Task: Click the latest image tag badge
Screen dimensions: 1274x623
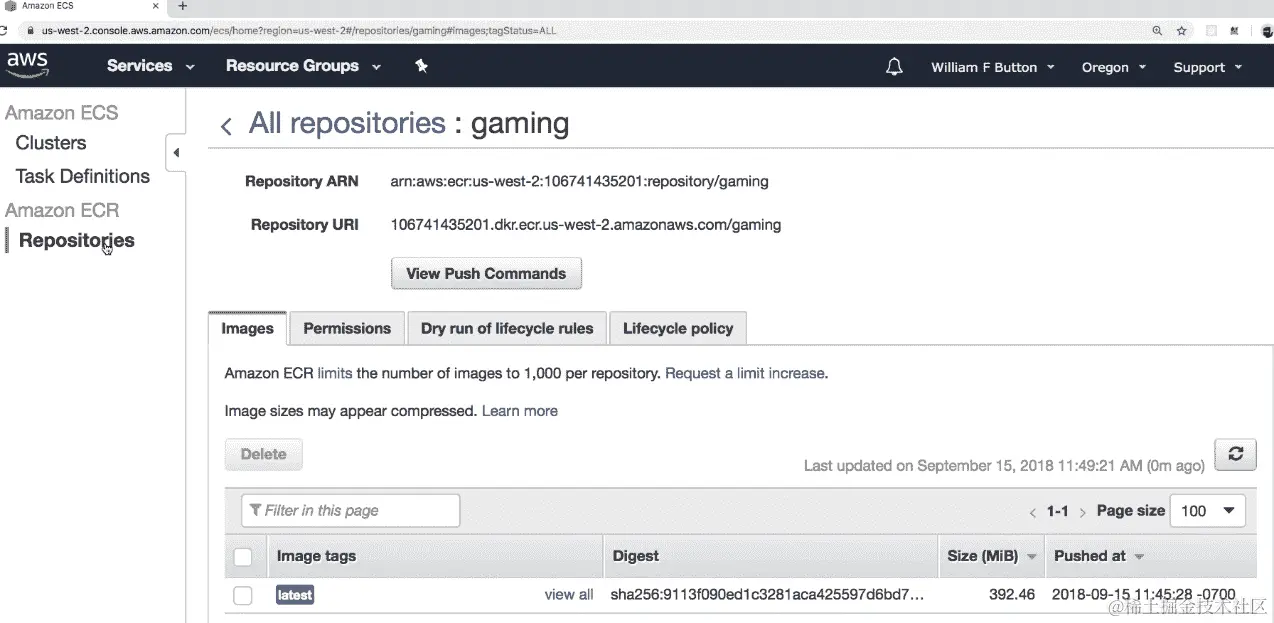Action: pos(295,595)
